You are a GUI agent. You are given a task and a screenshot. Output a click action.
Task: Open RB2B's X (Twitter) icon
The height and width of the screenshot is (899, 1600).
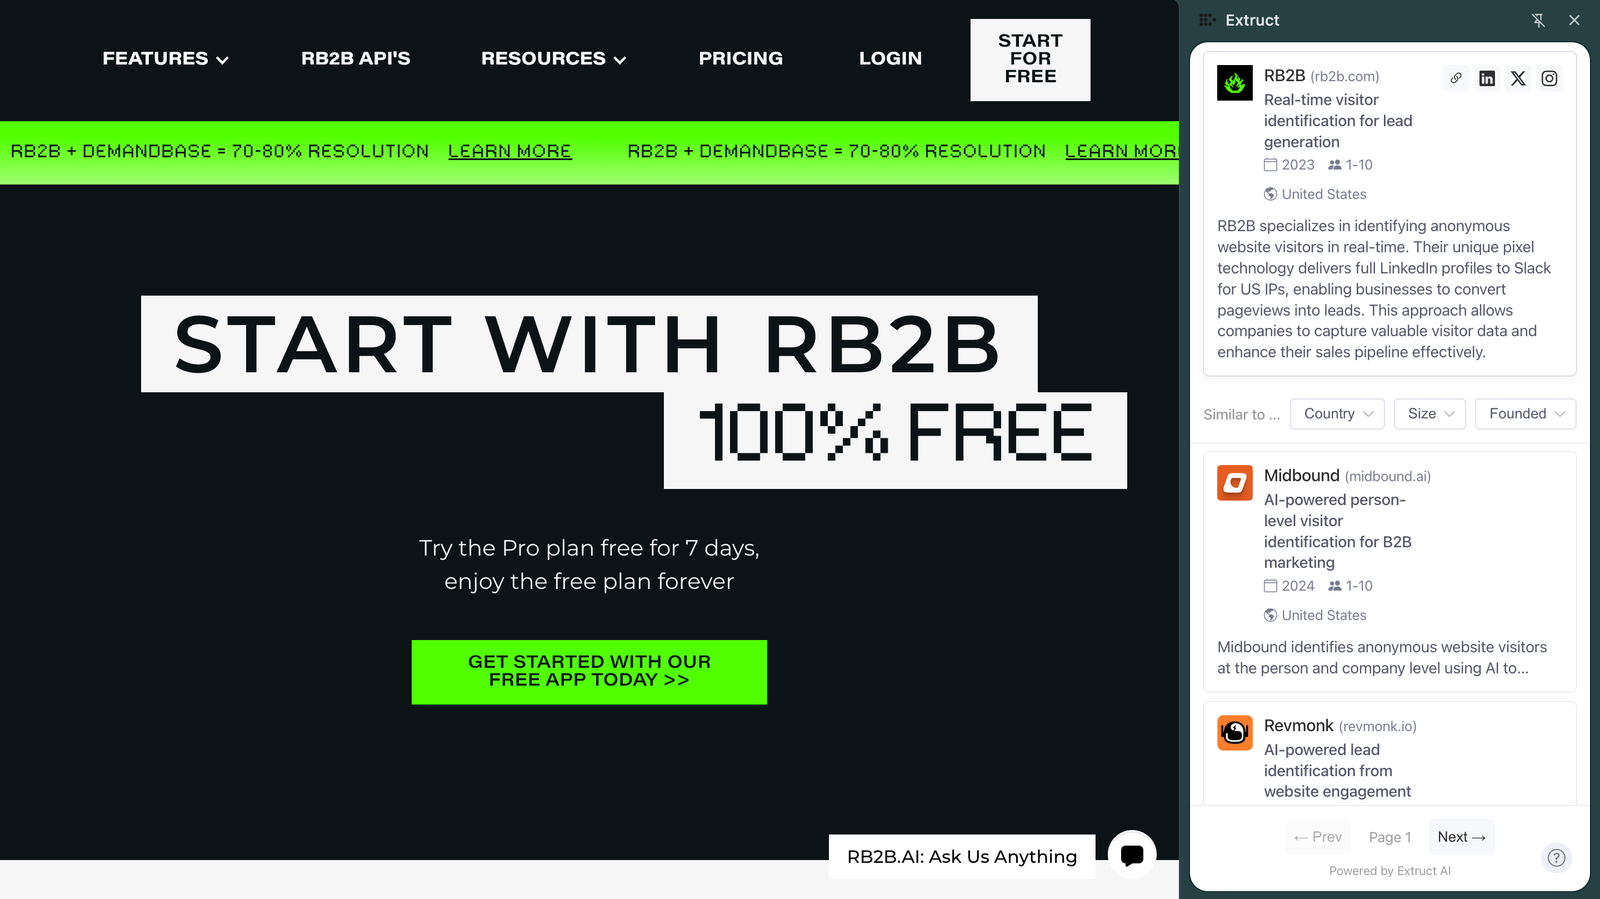tap(1518, 78)
